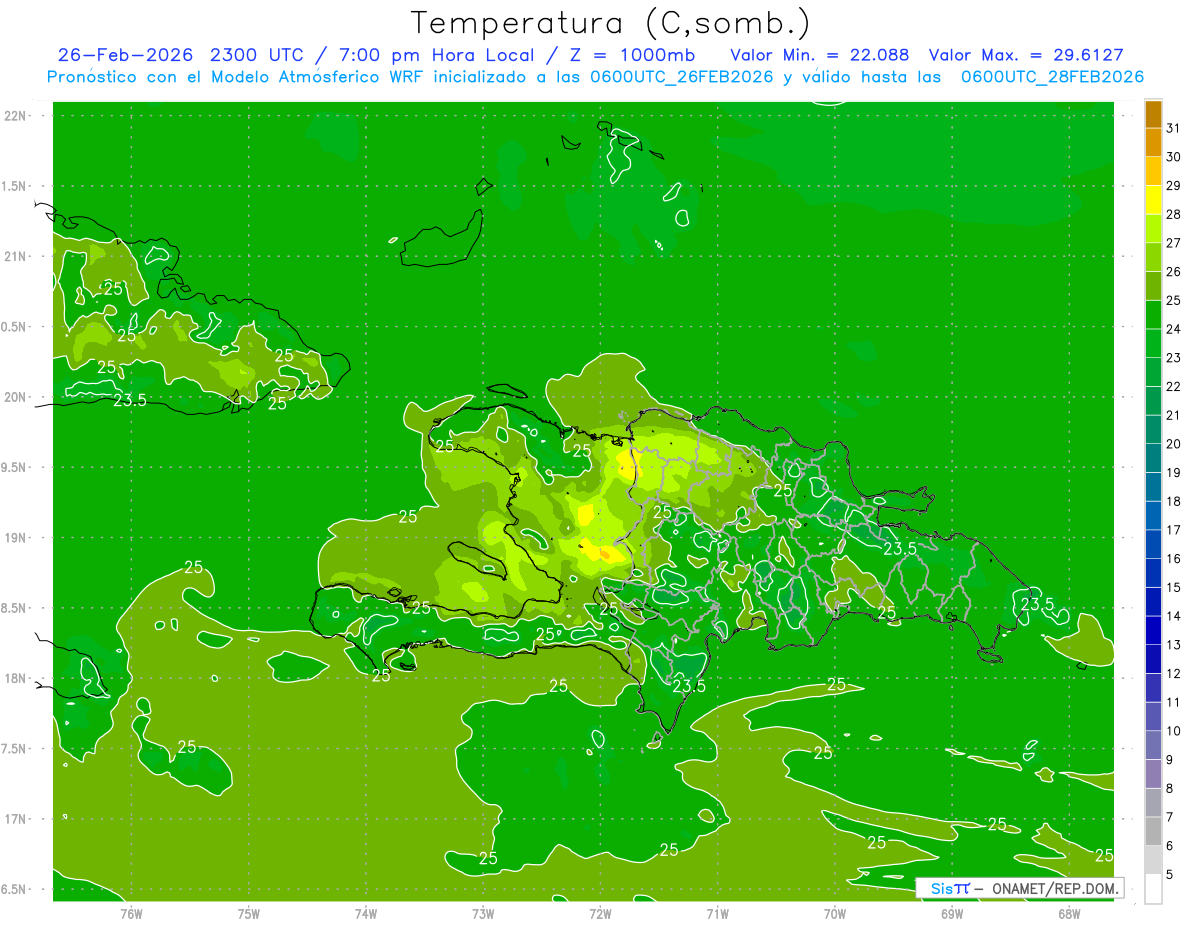The height and width of the screenshot is (927, 1200).
Task: Click the colorbar label '30'
Action: [x=1174, y=157]
